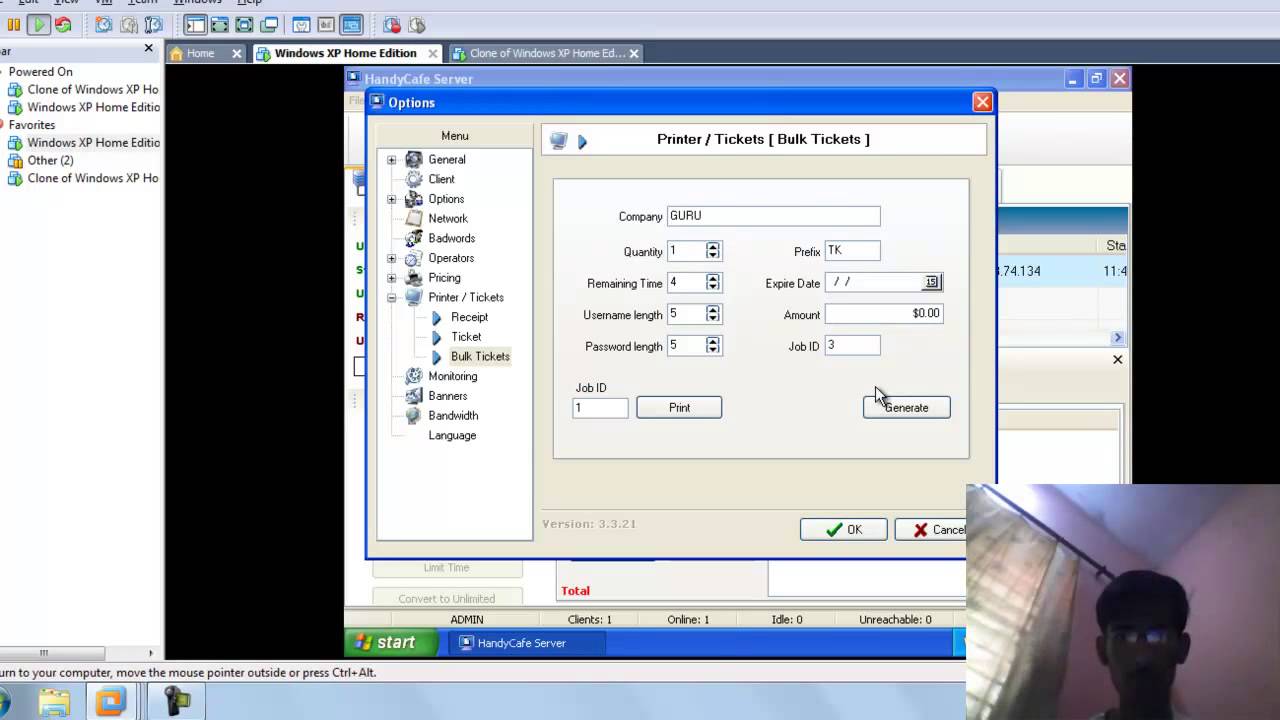Click the Client gear icon in menu tree
Screen dimensions: 1280x720
point(413,179)
